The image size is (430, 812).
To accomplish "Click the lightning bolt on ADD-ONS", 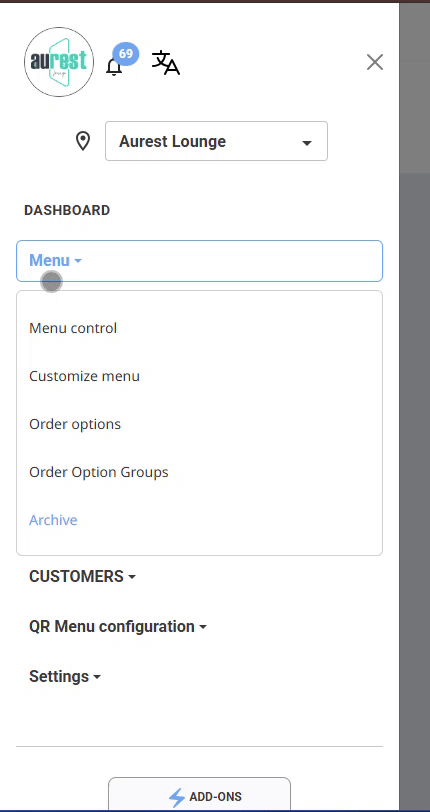I will 177,798.
